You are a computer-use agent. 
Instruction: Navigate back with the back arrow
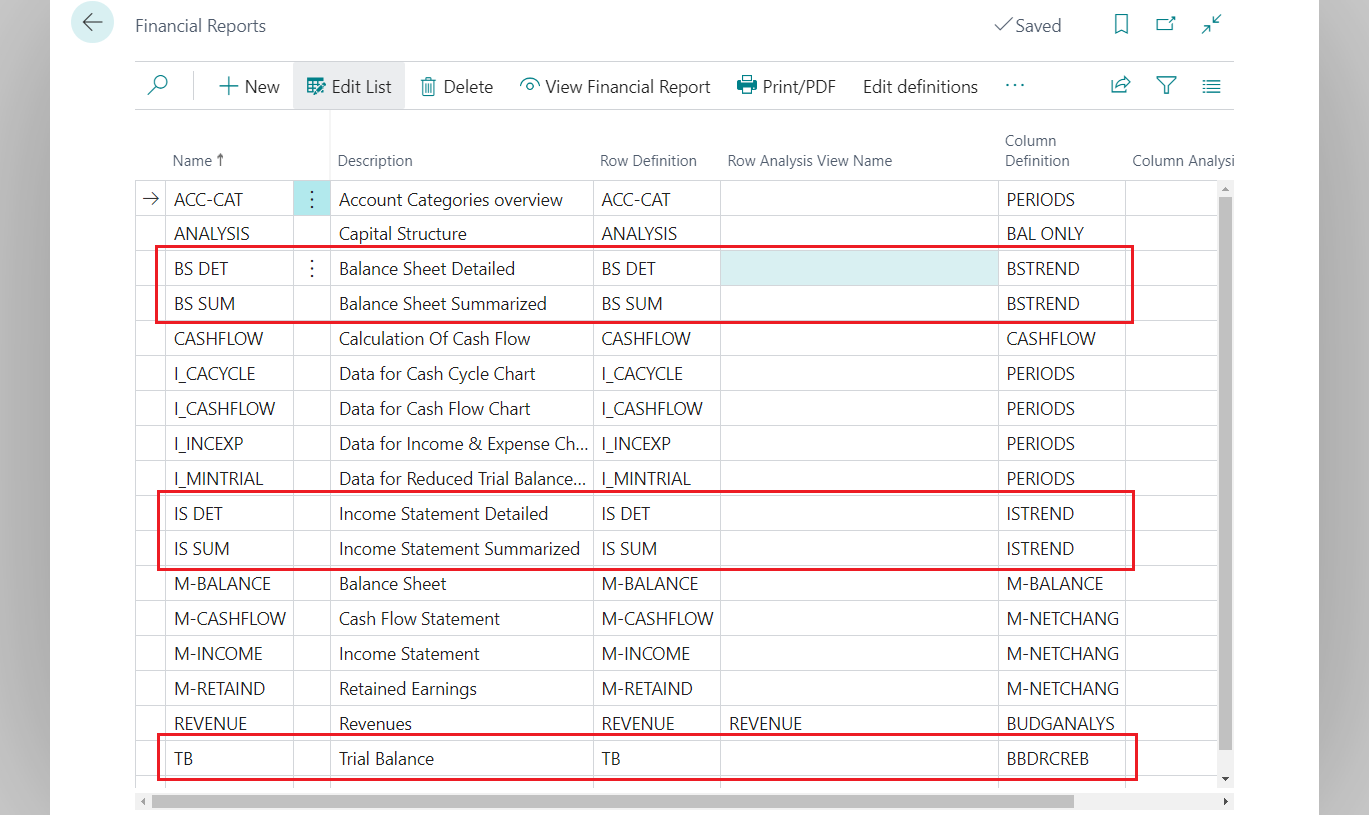pyautogui.click(x=92, y=22)
